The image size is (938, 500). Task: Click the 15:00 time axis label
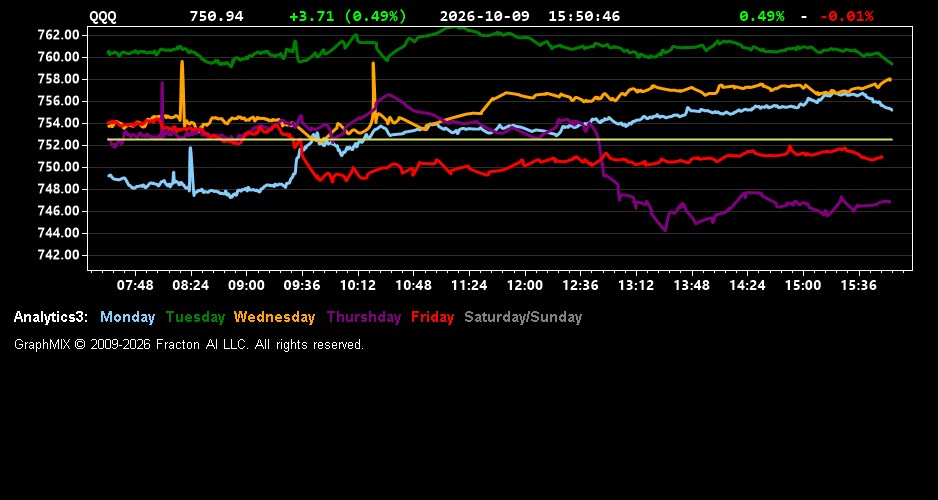[x=803, y=285]
